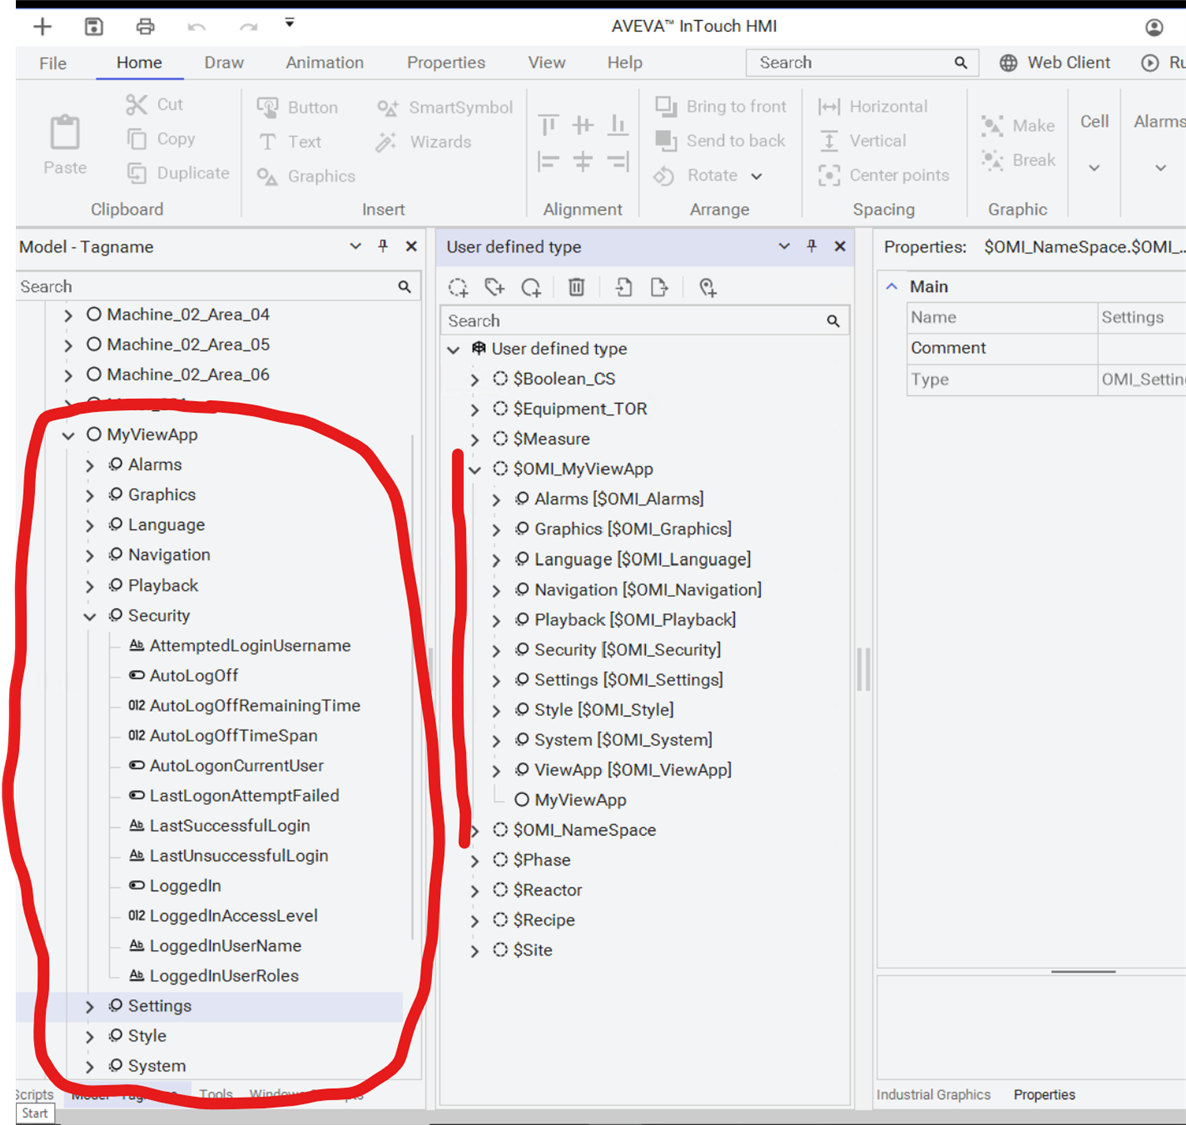The width and height of the screenshot is (1186, 1125).
Task: Click the ribbon Search field
Action: tap(862, 63)
